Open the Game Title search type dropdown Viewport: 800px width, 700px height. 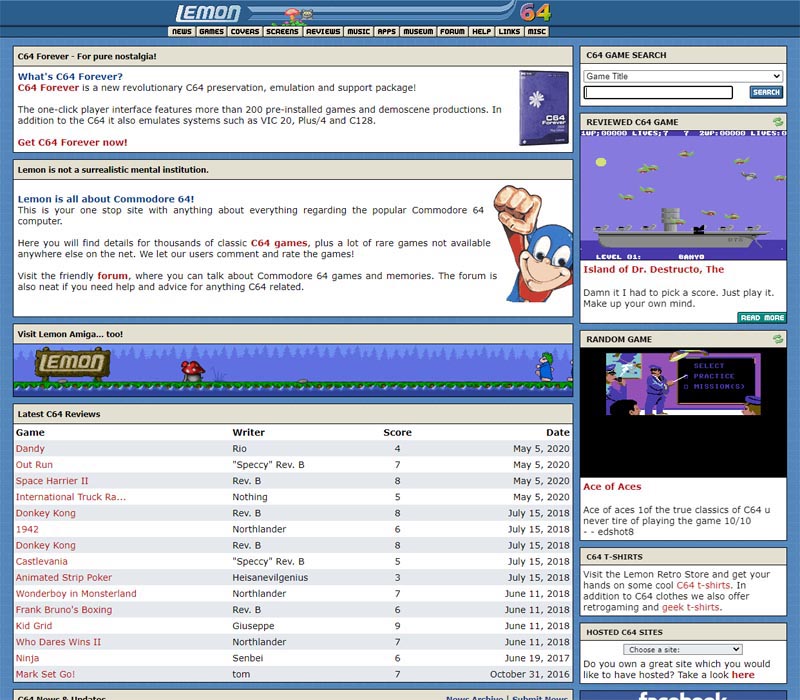click(683, 76)
